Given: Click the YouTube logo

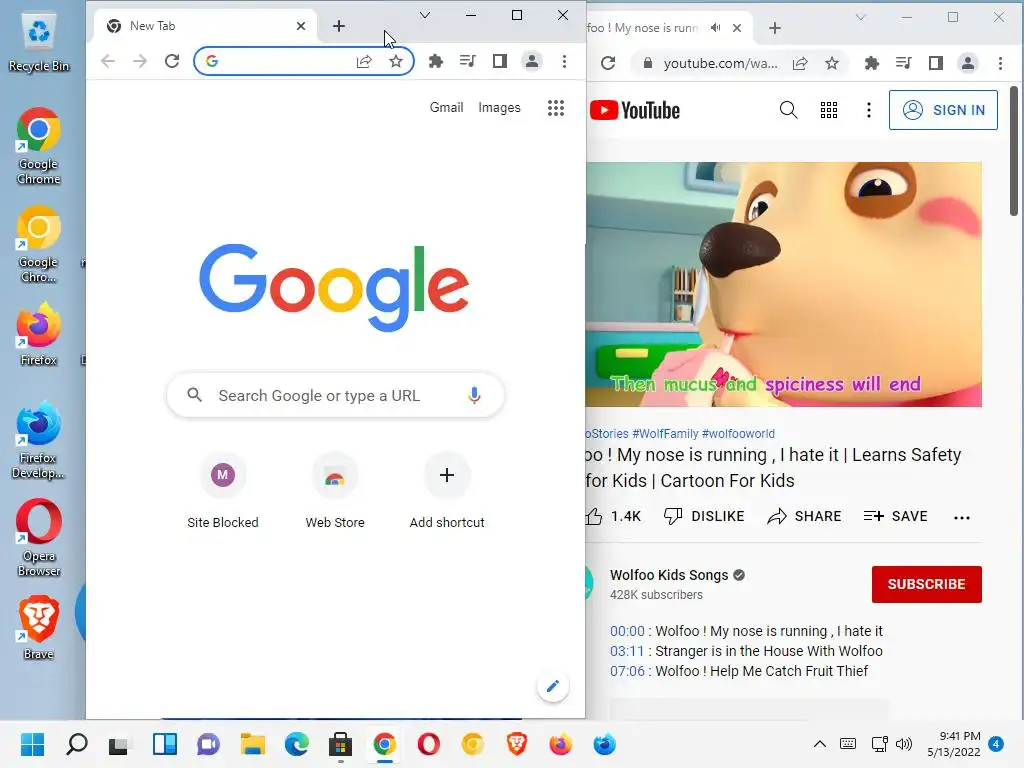Looking at the screenshot, I should 635,110.
